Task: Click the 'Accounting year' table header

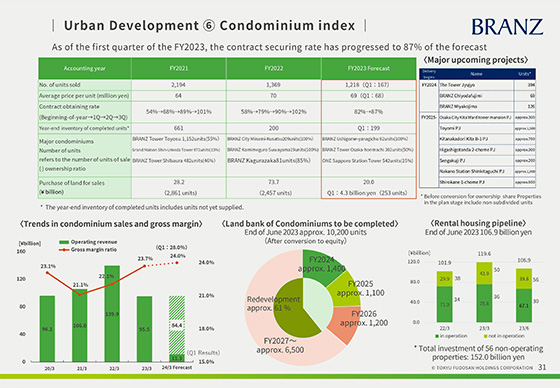Action: click(85, 68)
